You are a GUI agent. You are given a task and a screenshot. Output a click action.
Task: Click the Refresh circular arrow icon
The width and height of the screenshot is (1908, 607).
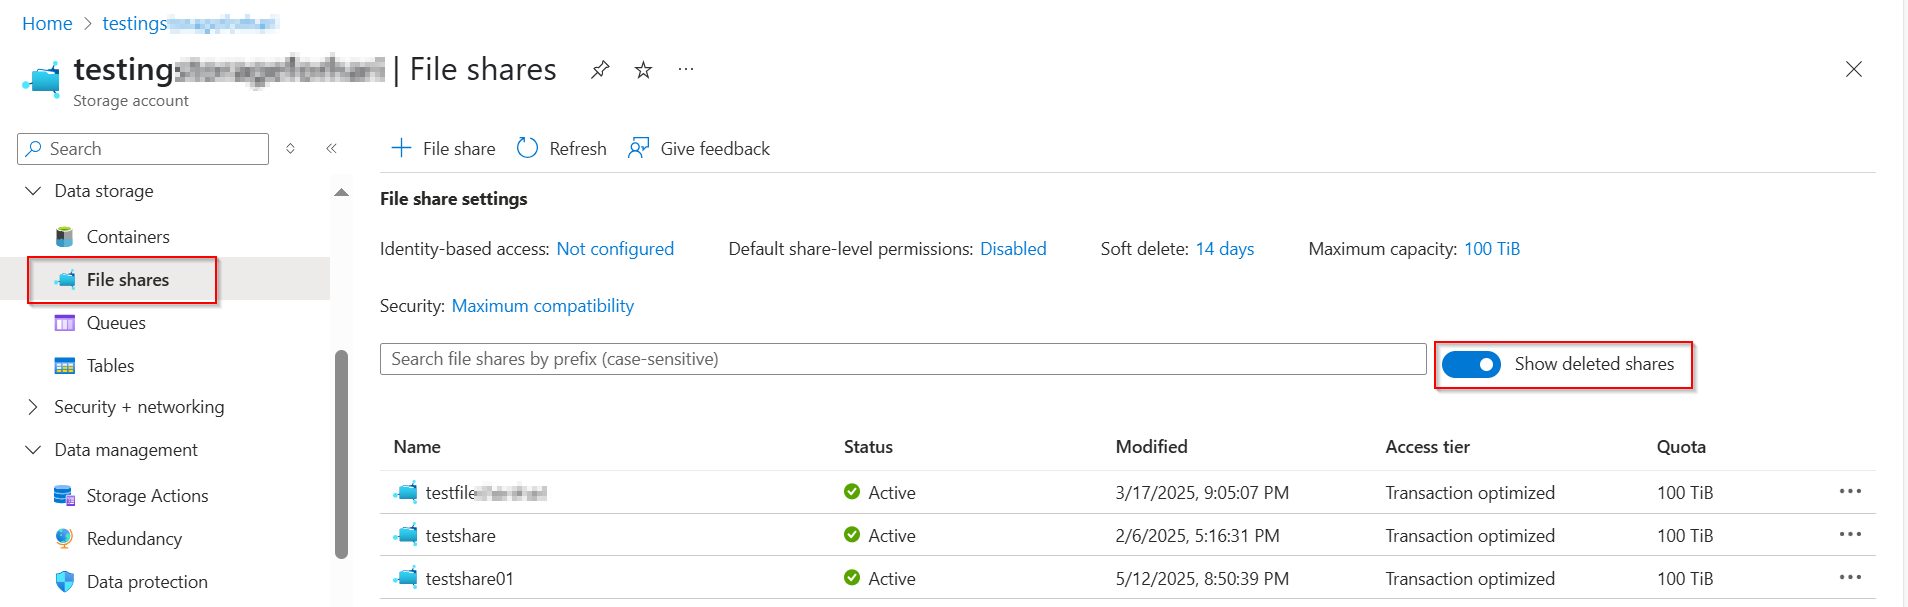pos(527,148)
